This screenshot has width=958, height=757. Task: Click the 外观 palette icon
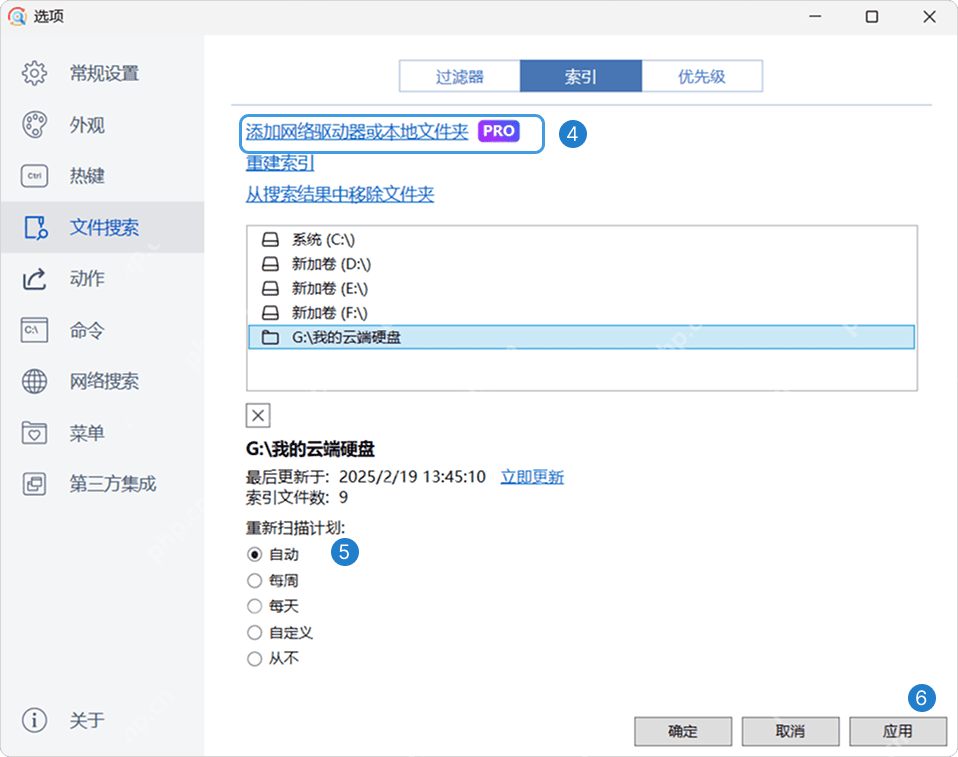(x=34, y=125)
